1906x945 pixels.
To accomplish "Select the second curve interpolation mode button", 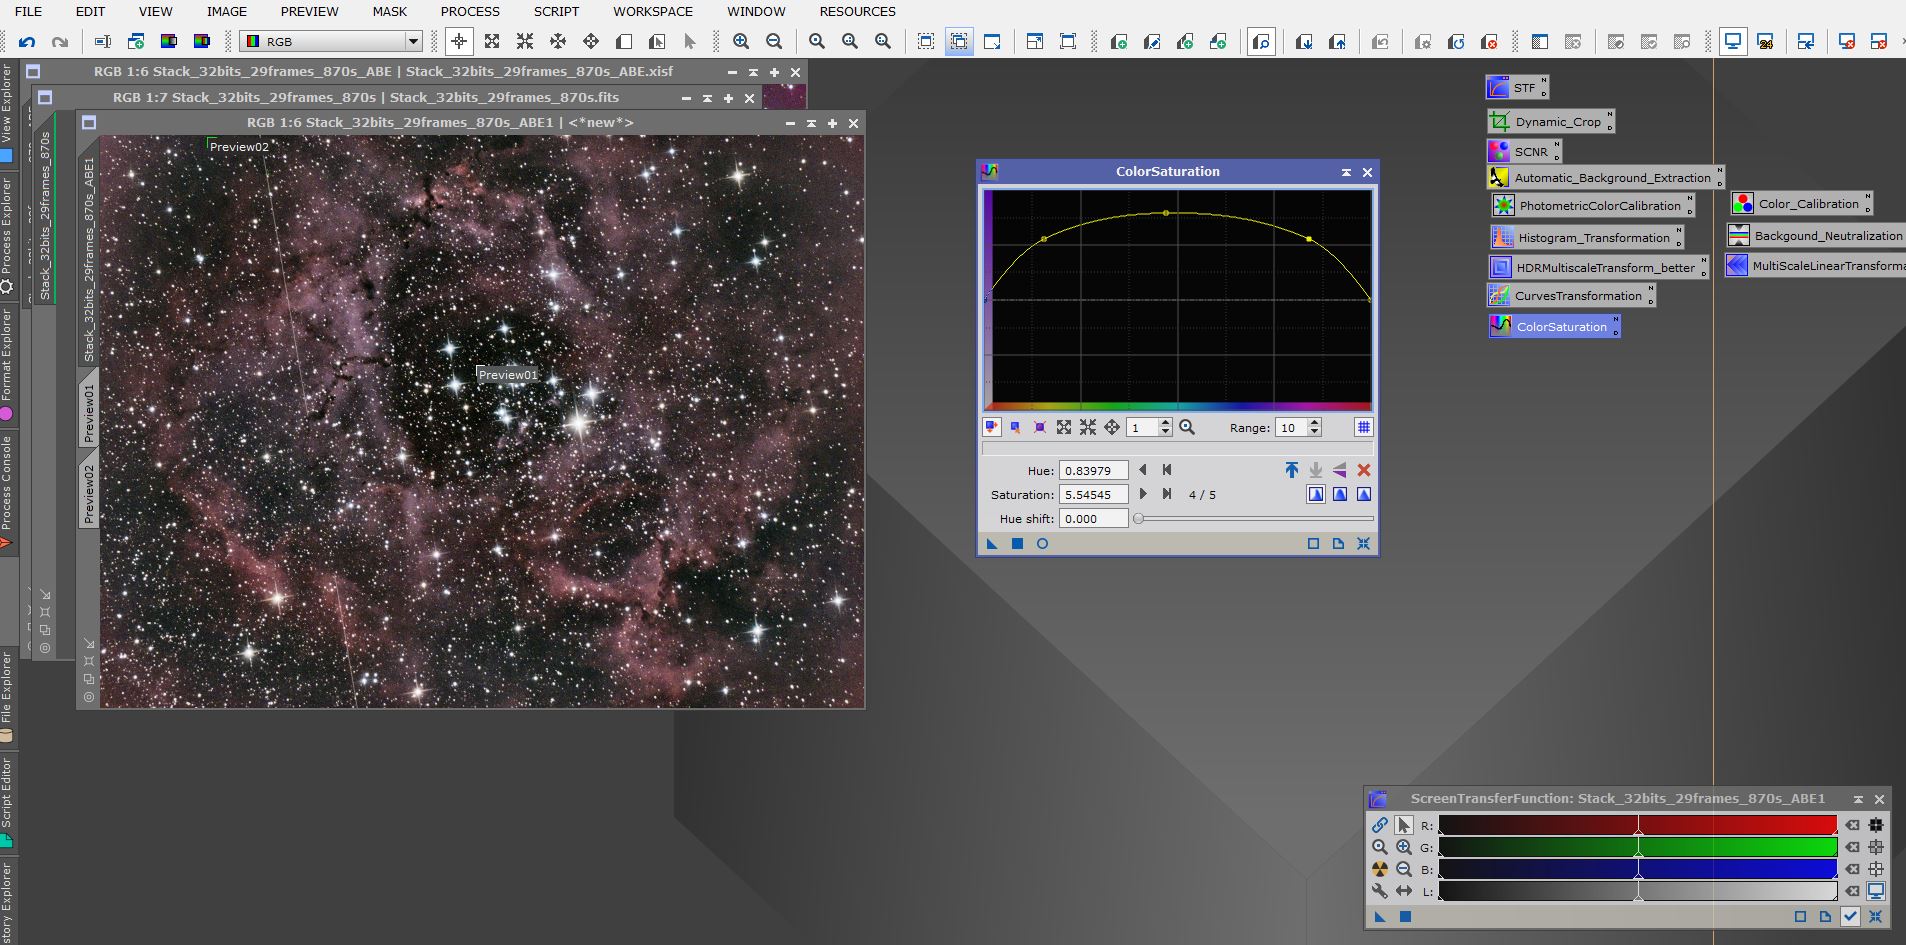I will [x=1340, y=494].
